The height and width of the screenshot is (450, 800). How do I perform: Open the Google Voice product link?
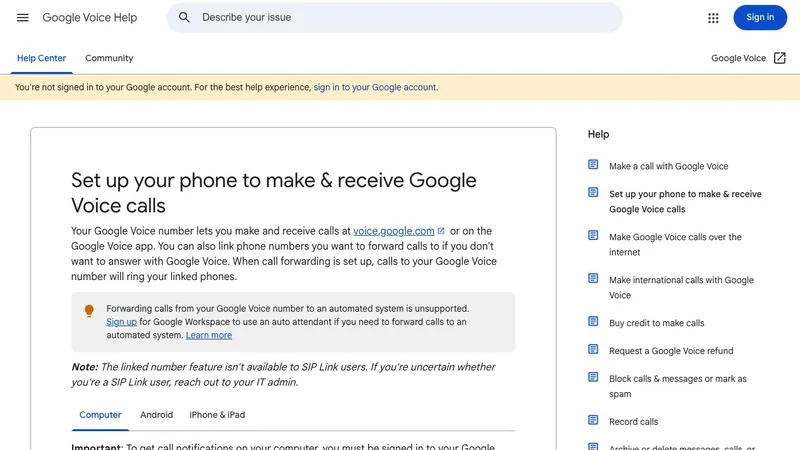coord(738,58)
